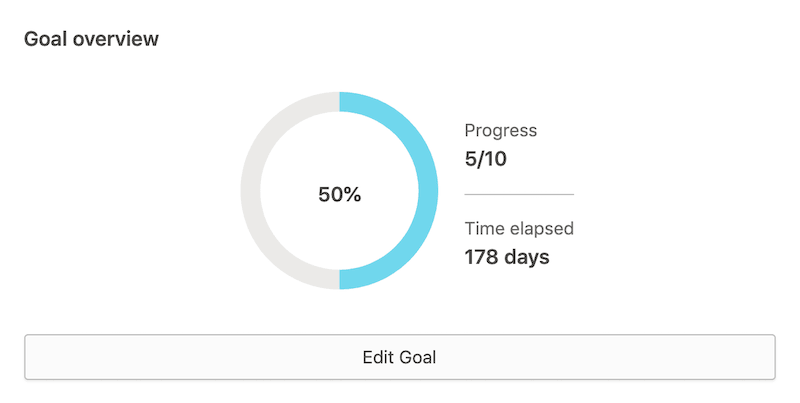Screen dimensions: 800x403
Task: Click the rightmost point of the blue ring
Action: point(429,190)
